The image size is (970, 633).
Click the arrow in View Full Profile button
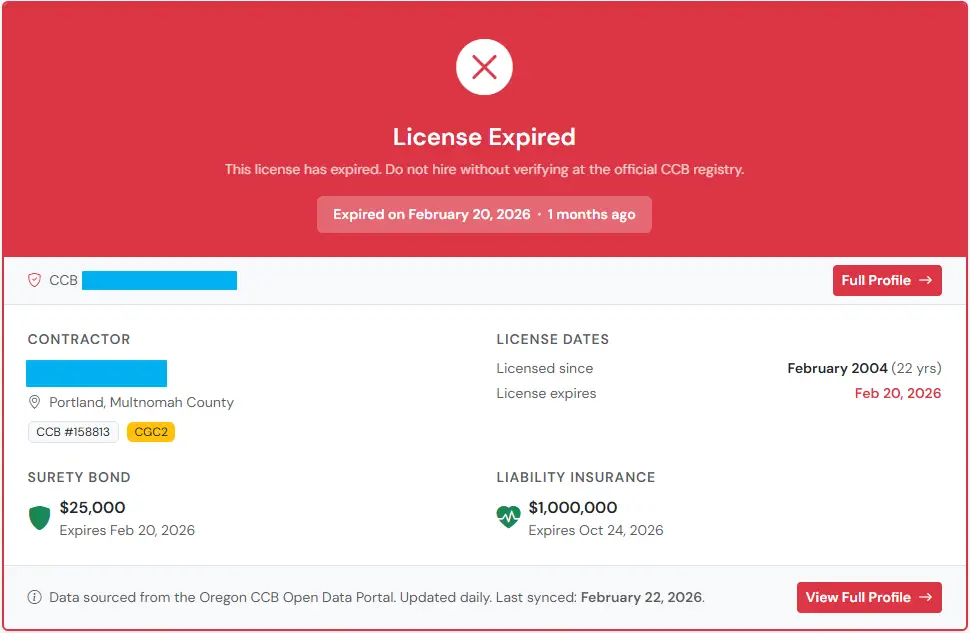point(925,597)
